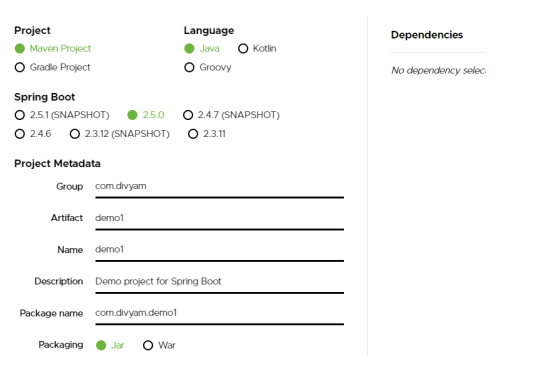533x374 pixels.
Task: Select Jar packaging option
Action: tap(101, 345)
